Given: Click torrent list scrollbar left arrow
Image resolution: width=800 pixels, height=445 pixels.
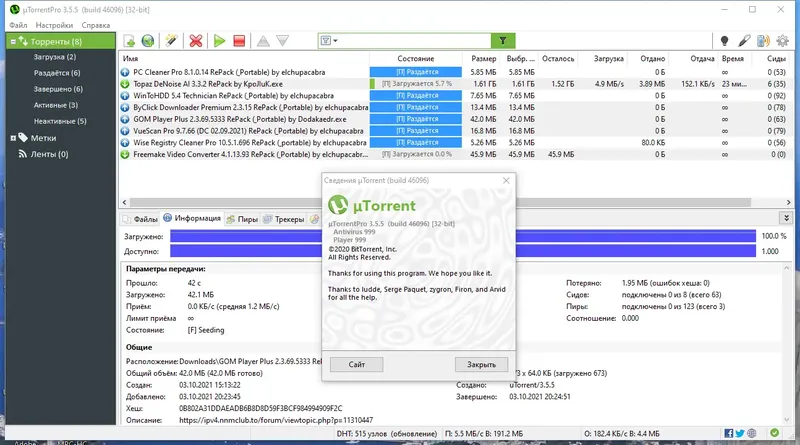Looking at the screenshot, I should tap(124, 203).
